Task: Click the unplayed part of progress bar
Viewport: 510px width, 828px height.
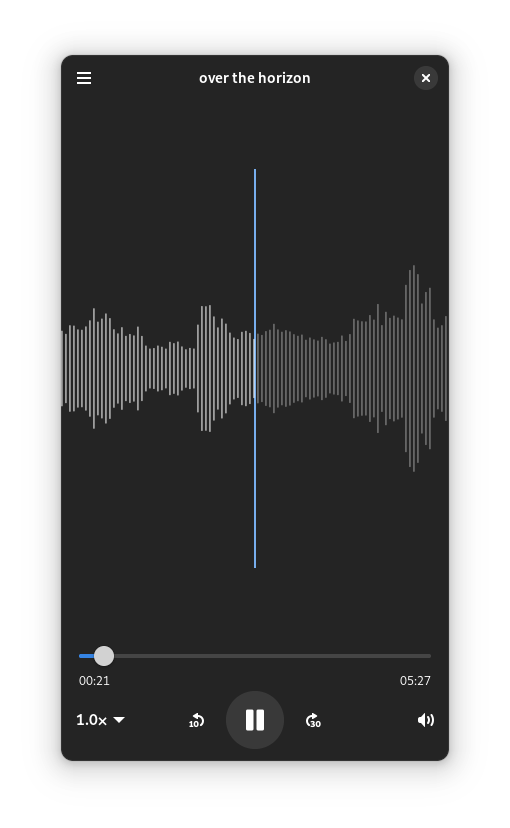Action: (272, 656)
